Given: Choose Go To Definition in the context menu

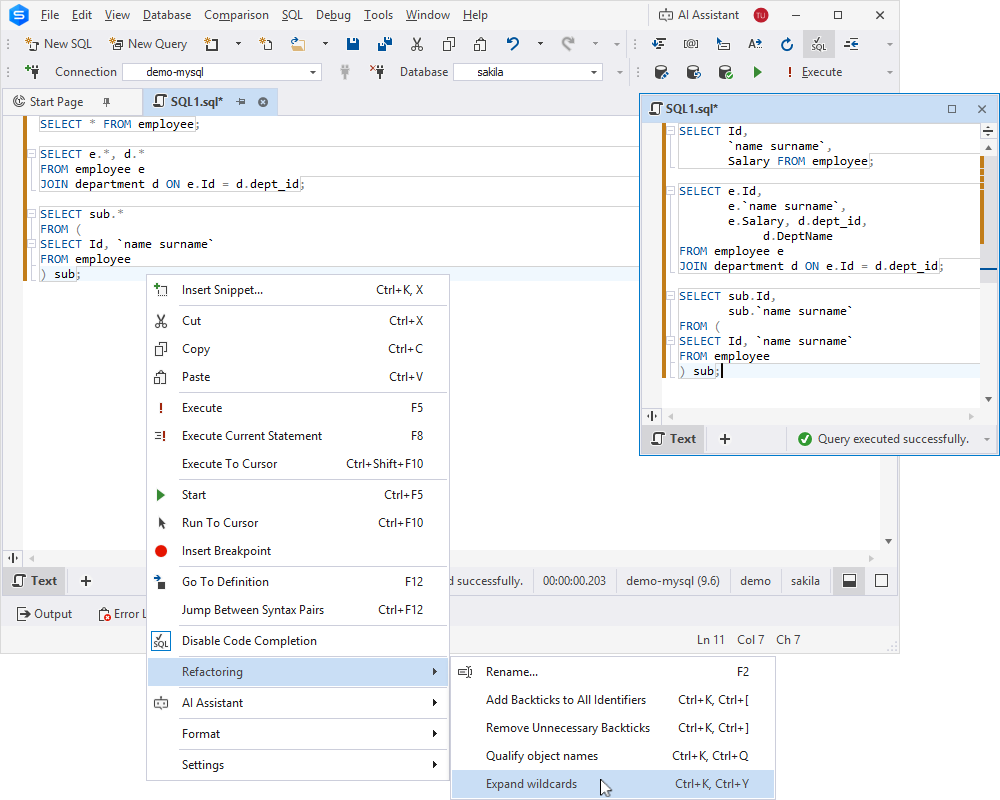Looking at the screenshot, I should [298, 582].
